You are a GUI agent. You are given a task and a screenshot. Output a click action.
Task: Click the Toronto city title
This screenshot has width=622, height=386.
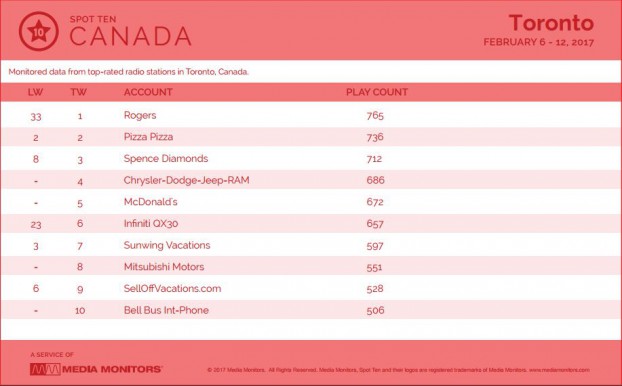coord(551,23)
